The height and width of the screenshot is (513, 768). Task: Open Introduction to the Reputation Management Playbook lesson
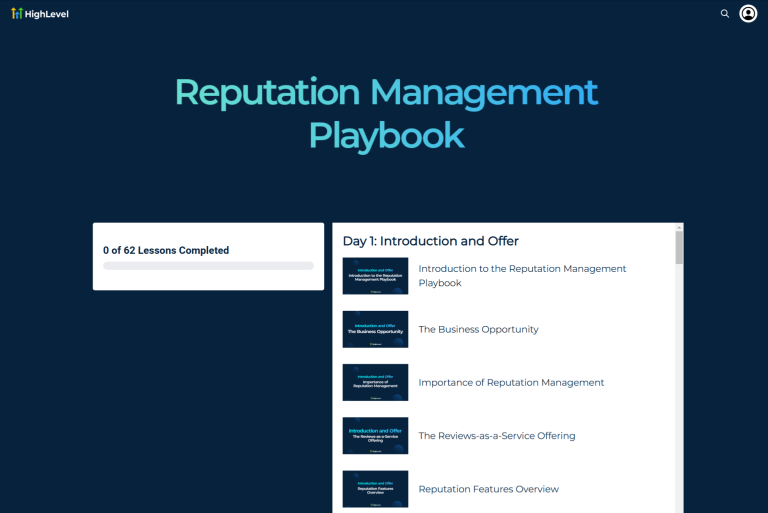522,276
